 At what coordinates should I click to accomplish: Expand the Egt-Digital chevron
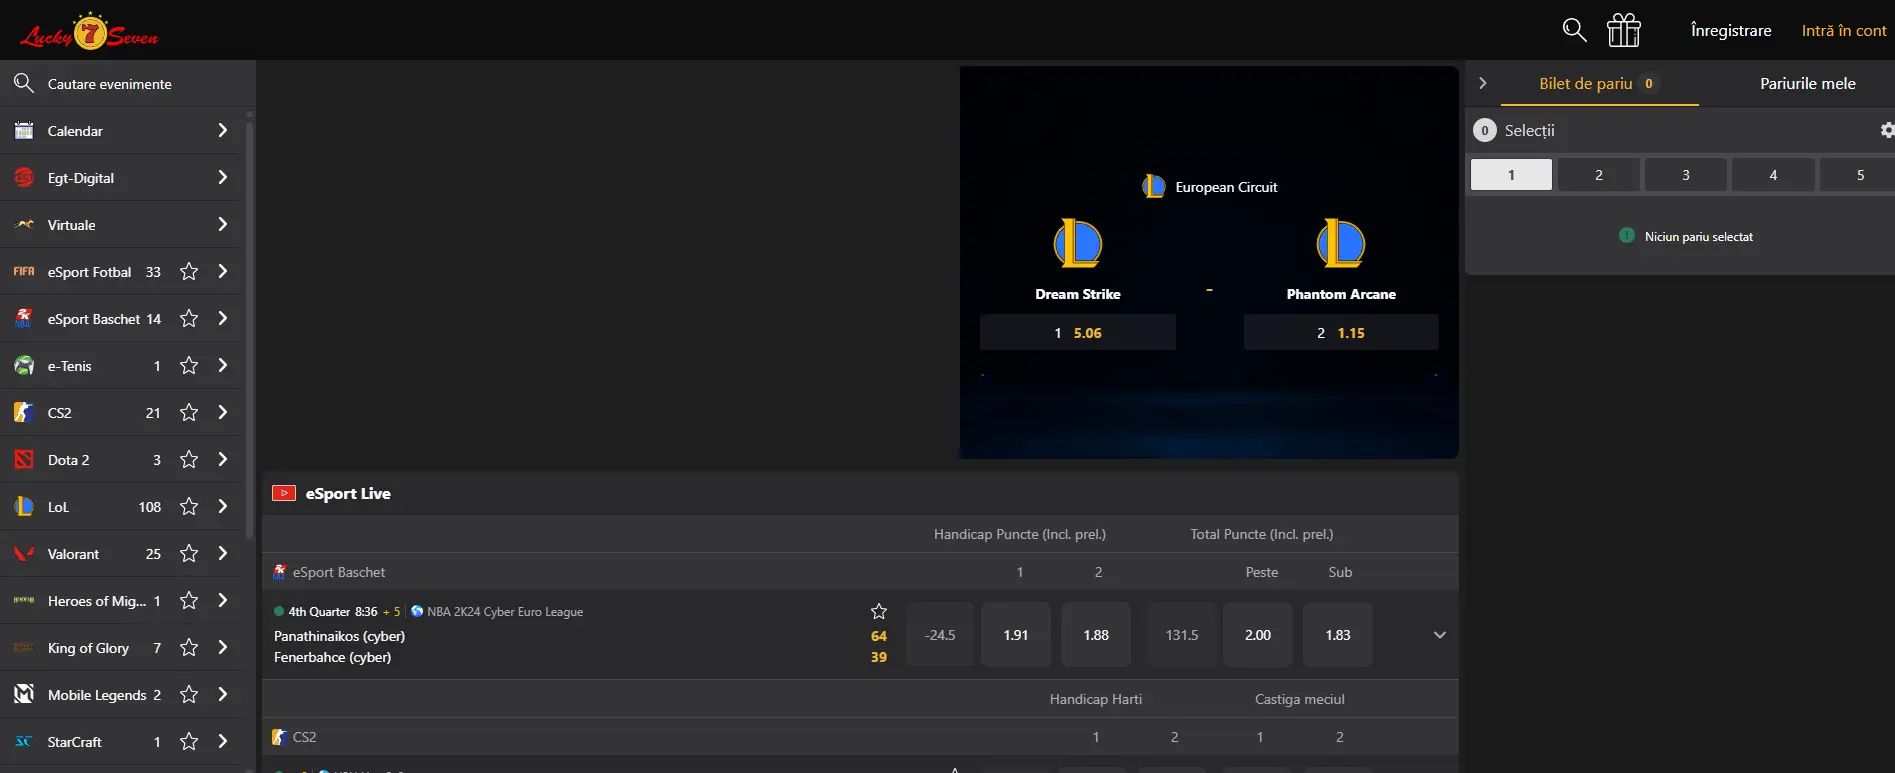click(x=222, y=178)
